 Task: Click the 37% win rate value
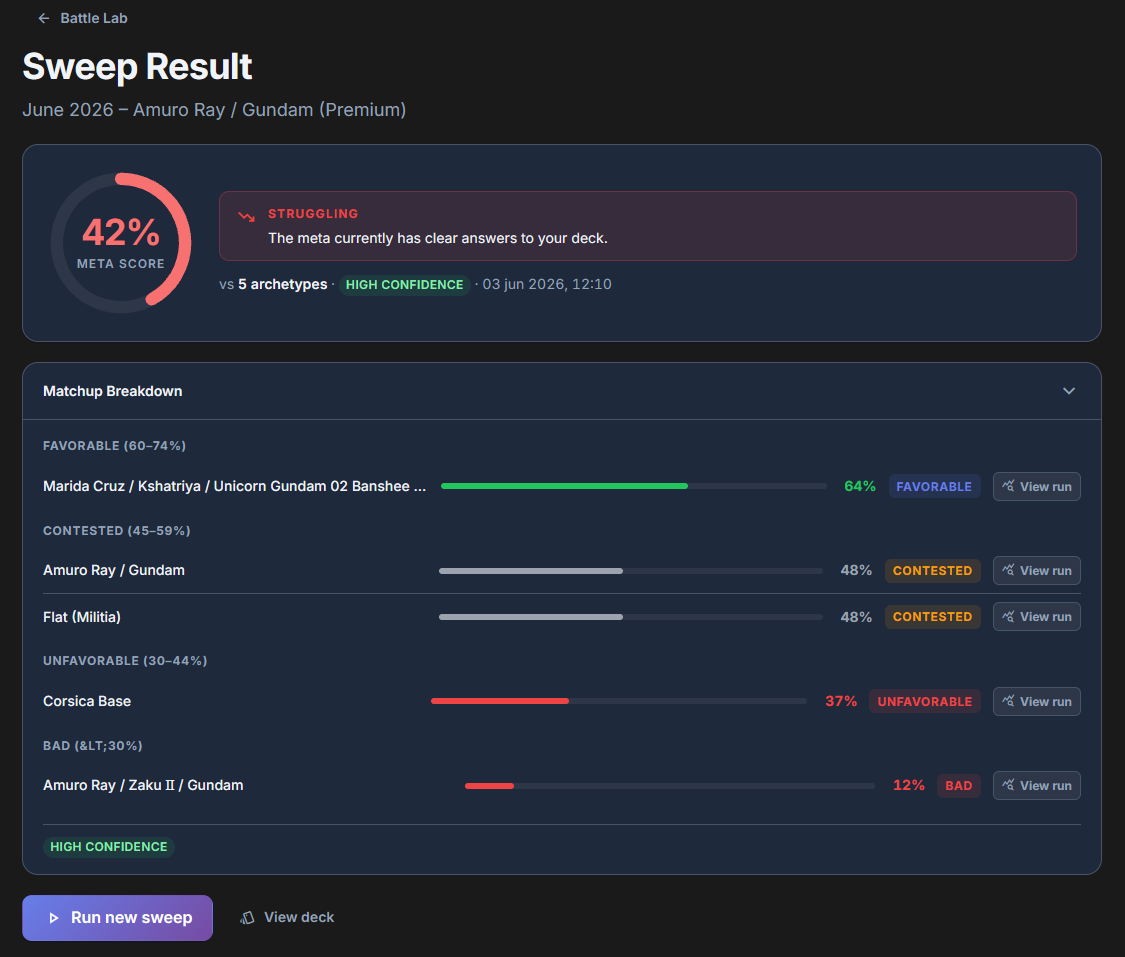841,702
